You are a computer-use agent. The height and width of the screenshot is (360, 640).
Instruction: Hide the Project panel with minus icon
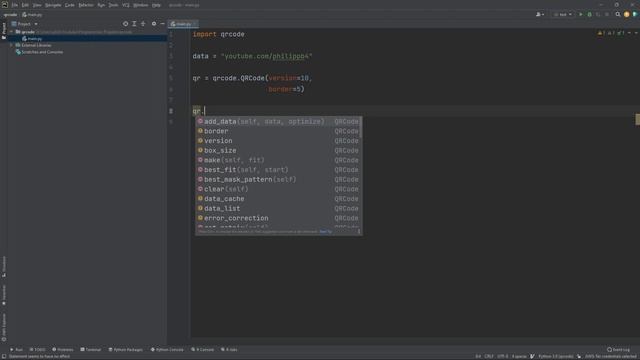(162, 24)
